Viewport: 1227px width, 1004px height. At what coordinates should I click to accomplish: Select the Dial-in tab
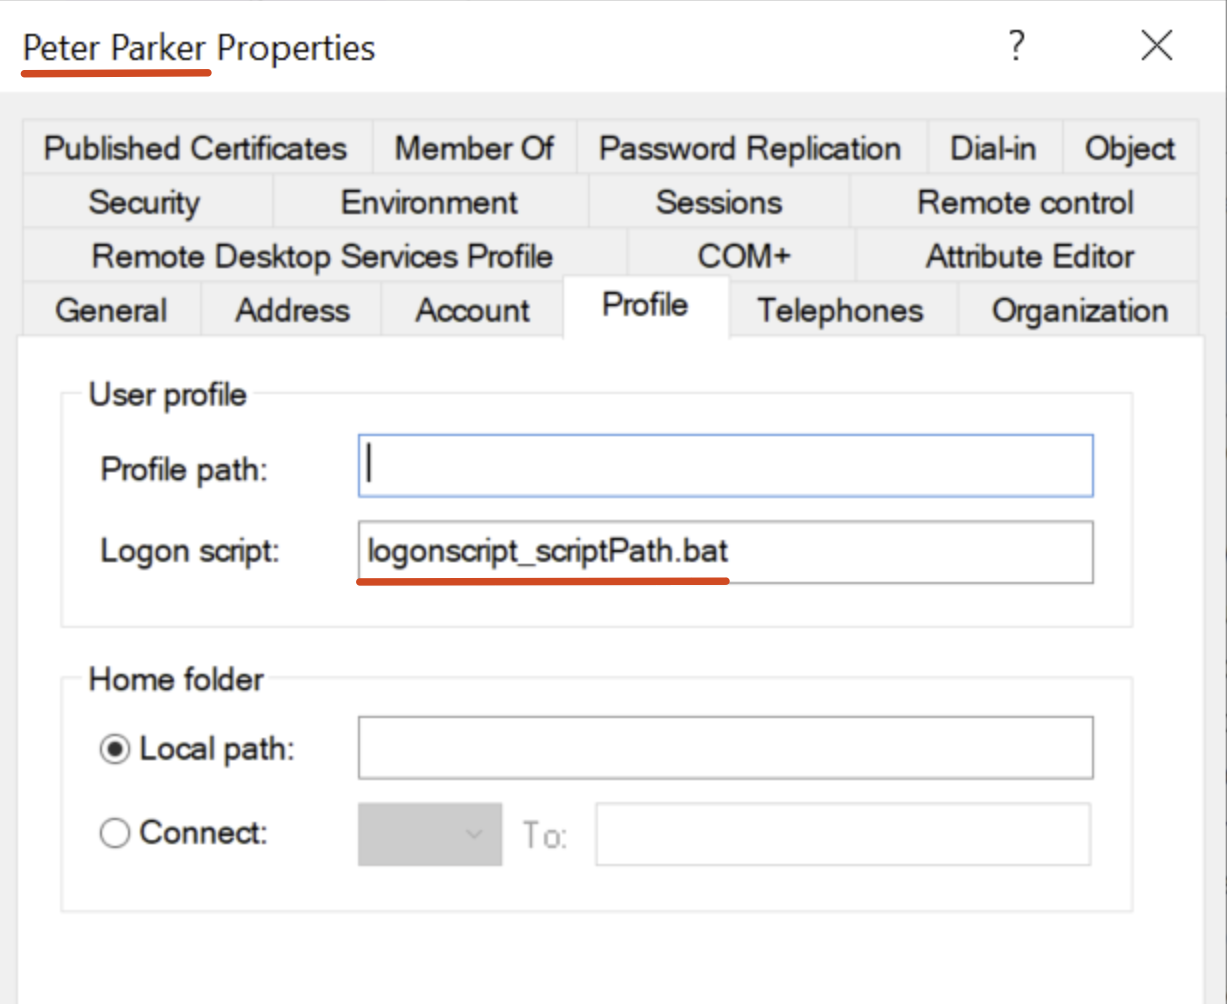tap(993, 149)
